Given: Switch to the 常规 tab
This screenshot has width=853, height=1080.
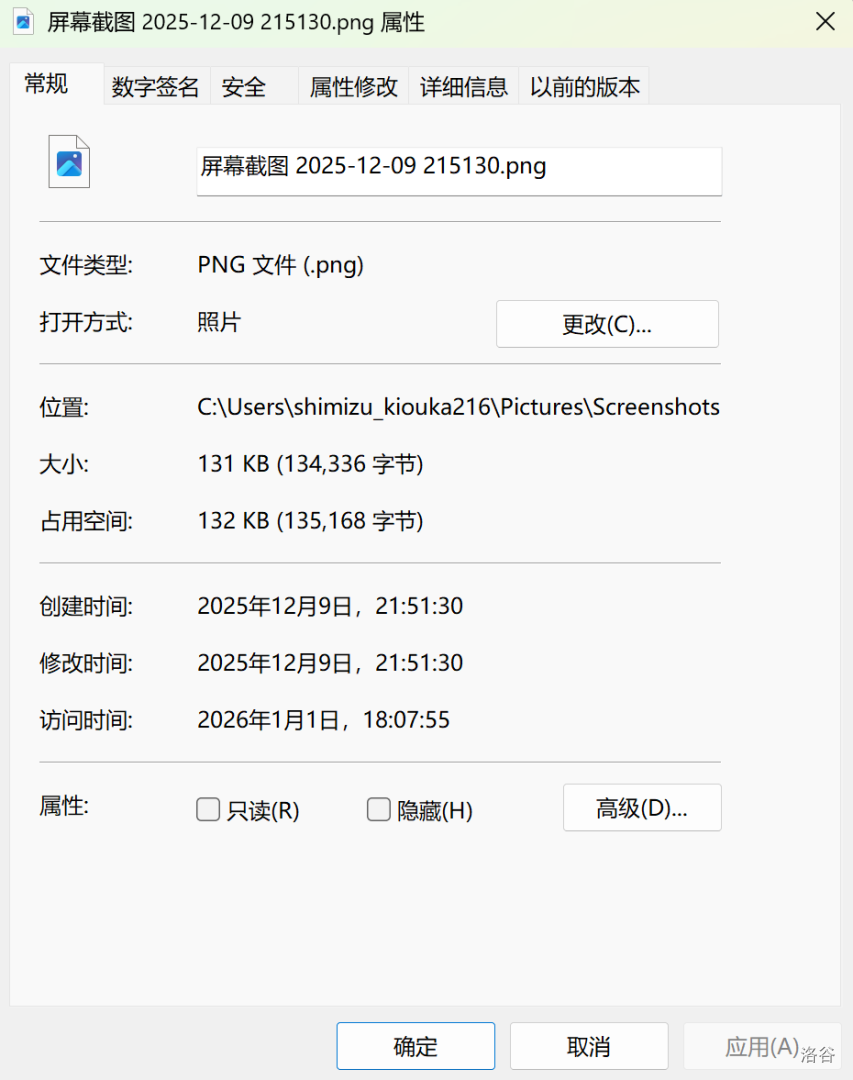Looking at the screenshot, I should tap(47, 85).
